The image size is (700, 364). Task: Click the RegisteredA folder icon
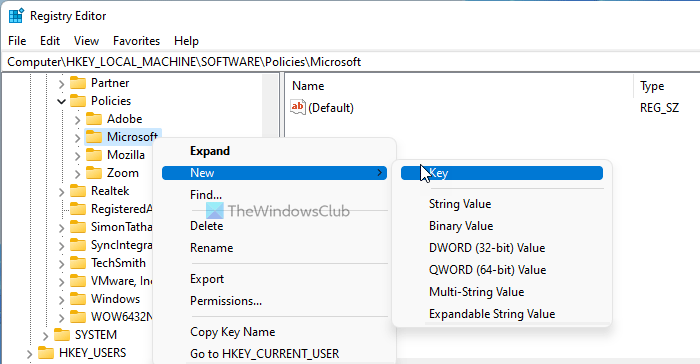[x=78, y=209]
